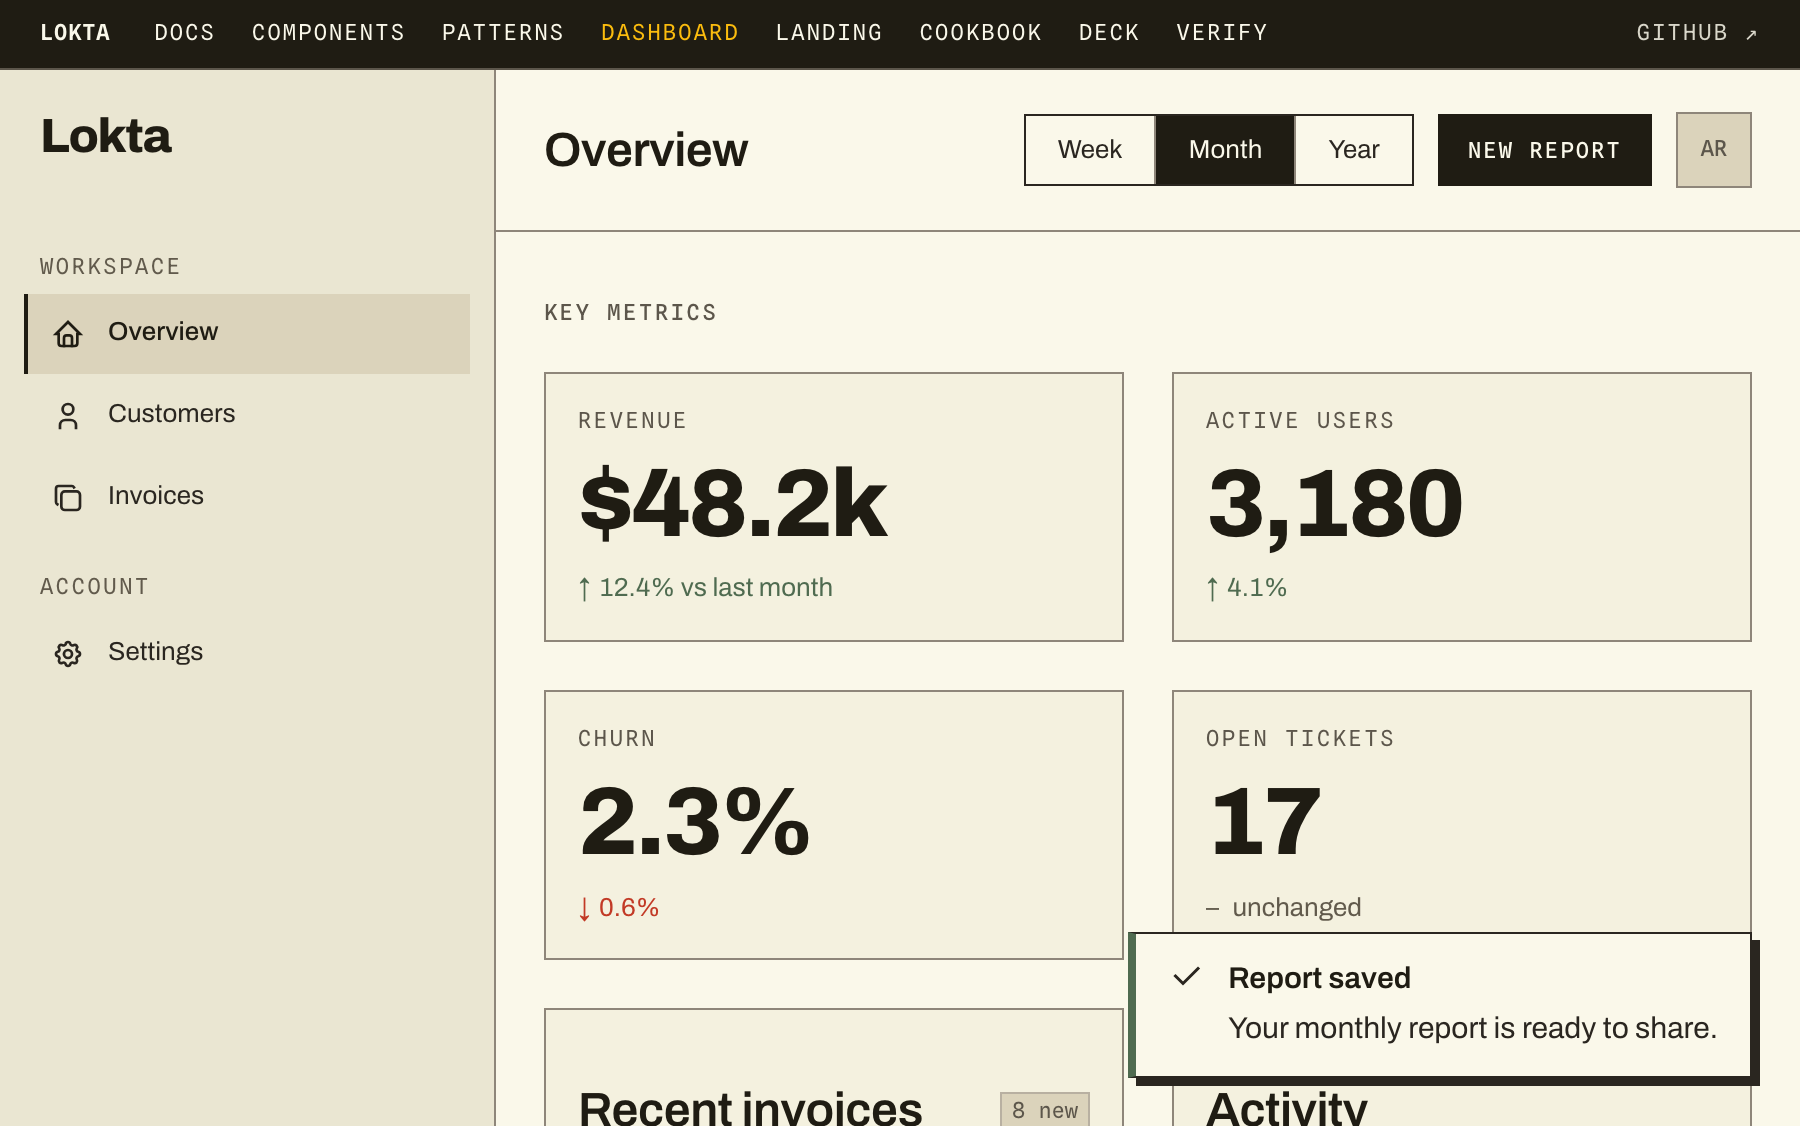Image resolution: width=1800 pixels, height=1126 pixels.
Task: Select the DASHBOARD nav item
Action: (x=670, y=33)
